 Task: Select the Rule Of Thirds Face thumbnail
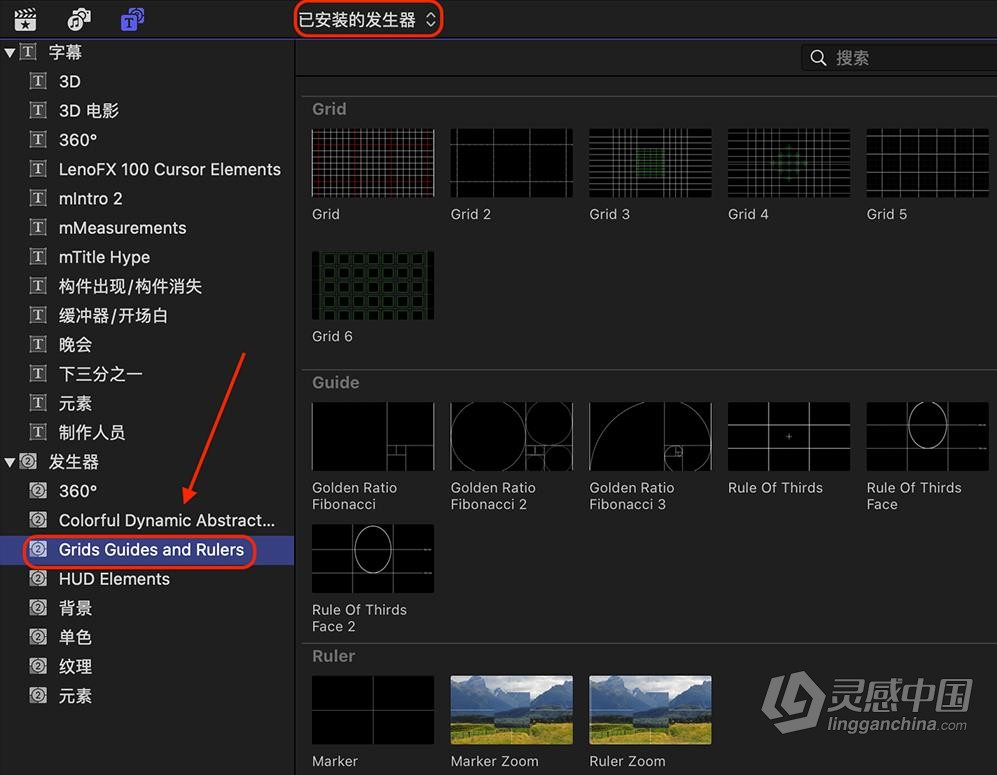(928, 436)
